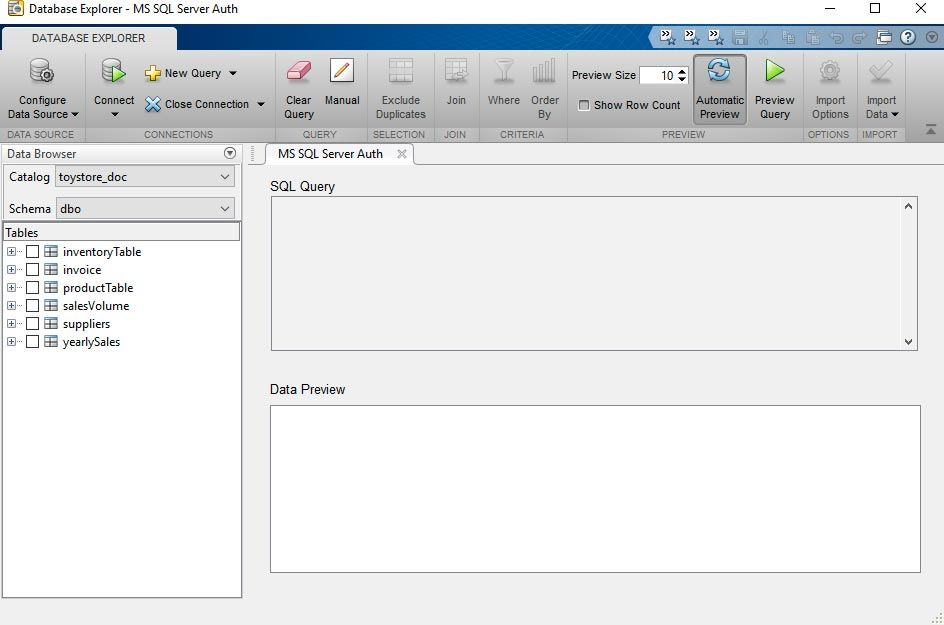
Task: Select the DATABASE EXPLORER ribbon tab
Action: [88, 38]
